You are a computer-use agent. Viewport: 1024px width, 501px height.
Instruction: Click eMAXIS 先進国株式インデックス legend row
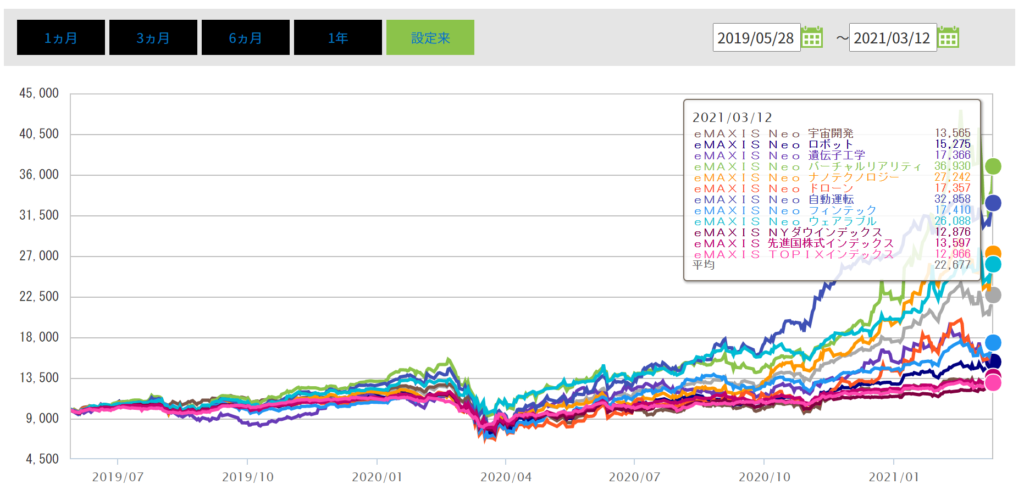click(x=831, y=243)
